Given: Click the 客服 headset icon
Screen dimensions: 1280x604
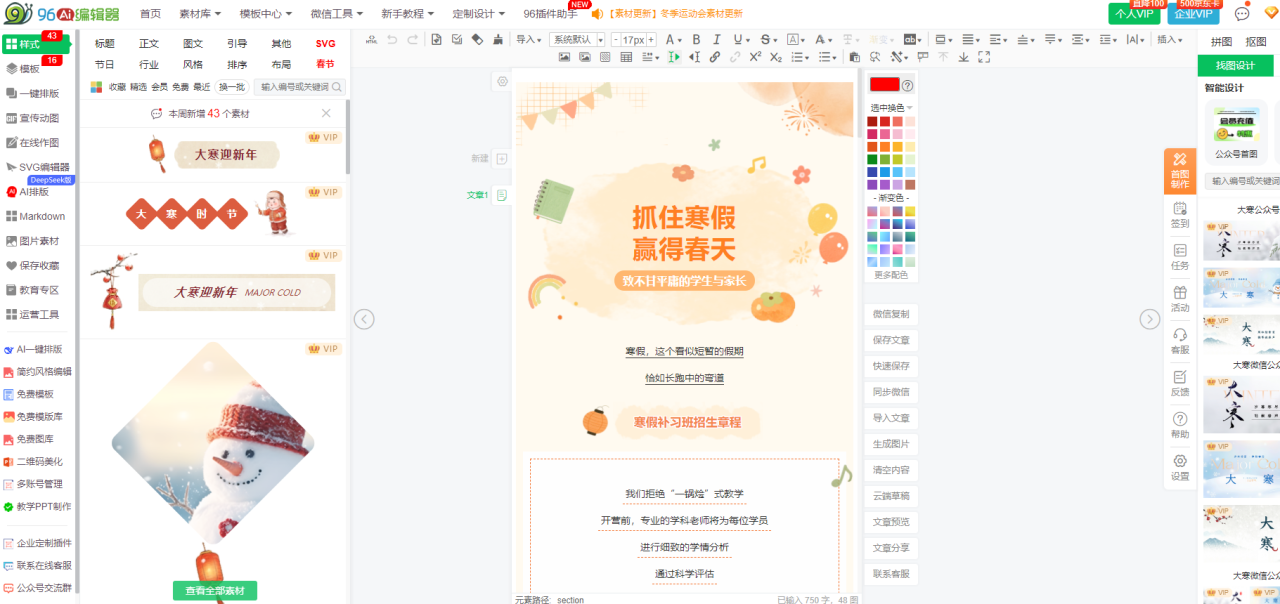Looking at the screenshot, I should pyautogui.click(x=1180, y=340).
